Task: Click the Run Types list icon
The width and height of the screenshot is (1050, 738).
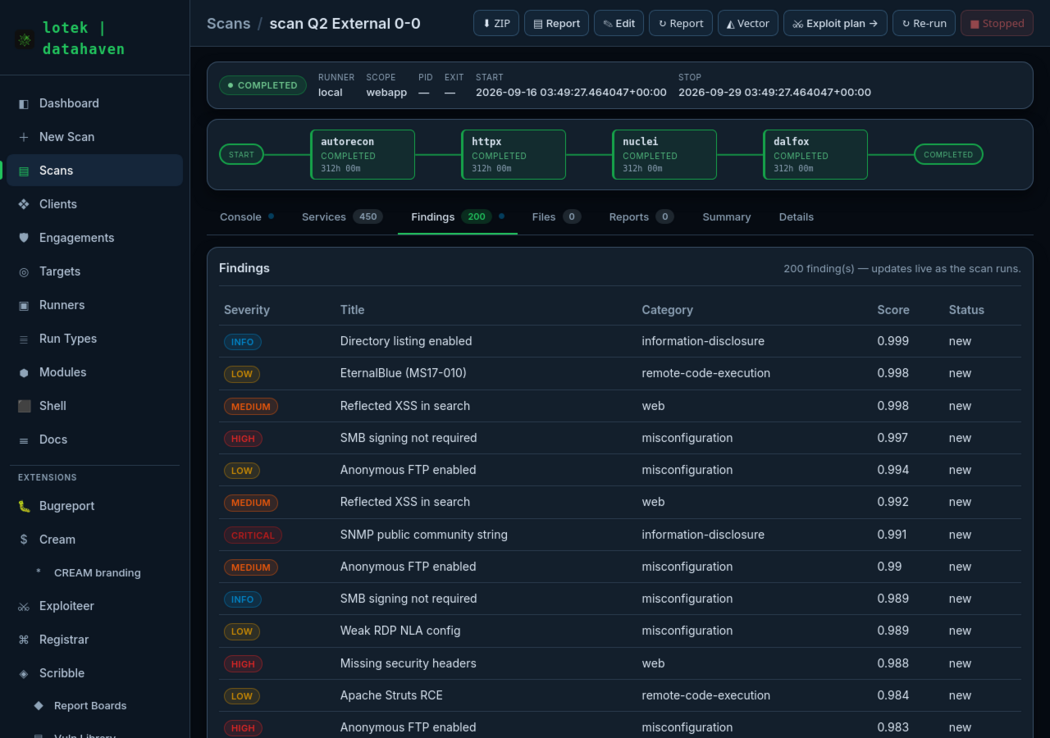Action: pyautogui.click(x=23, y=339)
